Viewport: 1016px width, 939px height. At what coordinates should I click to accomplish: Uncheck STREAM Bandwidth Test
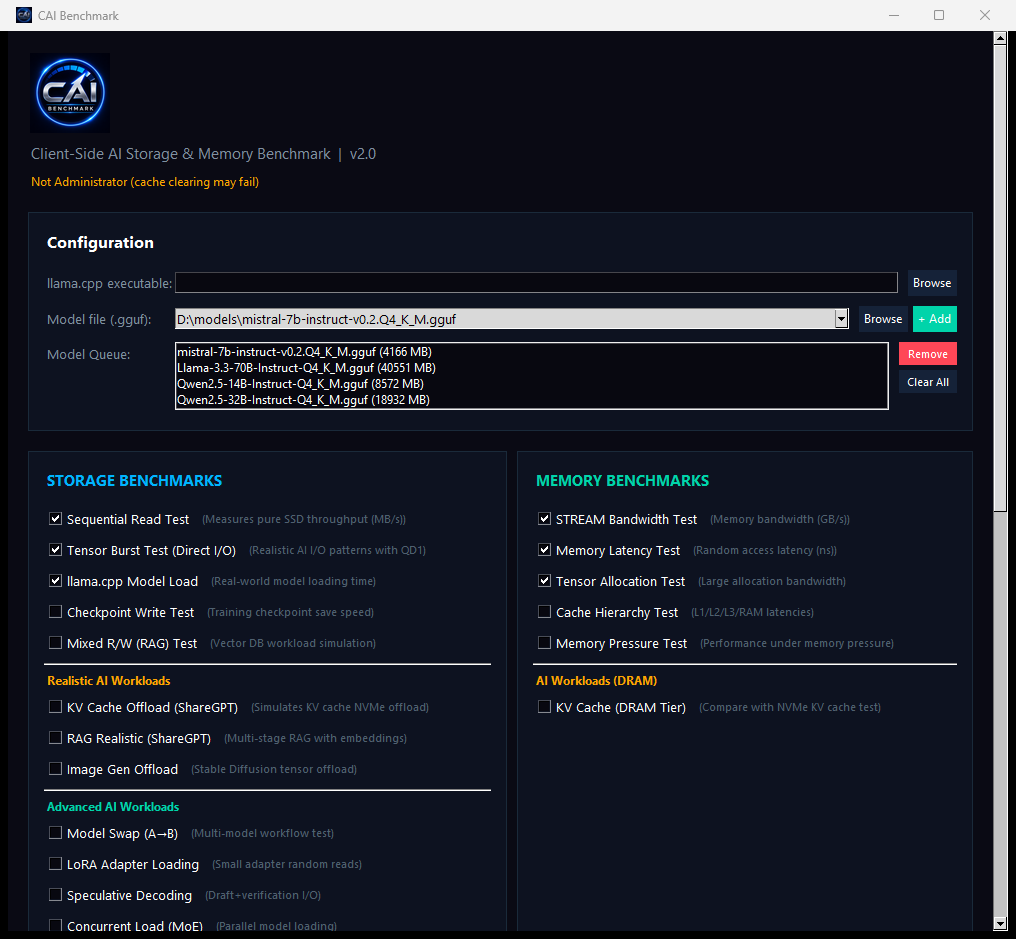click(544, 518)
